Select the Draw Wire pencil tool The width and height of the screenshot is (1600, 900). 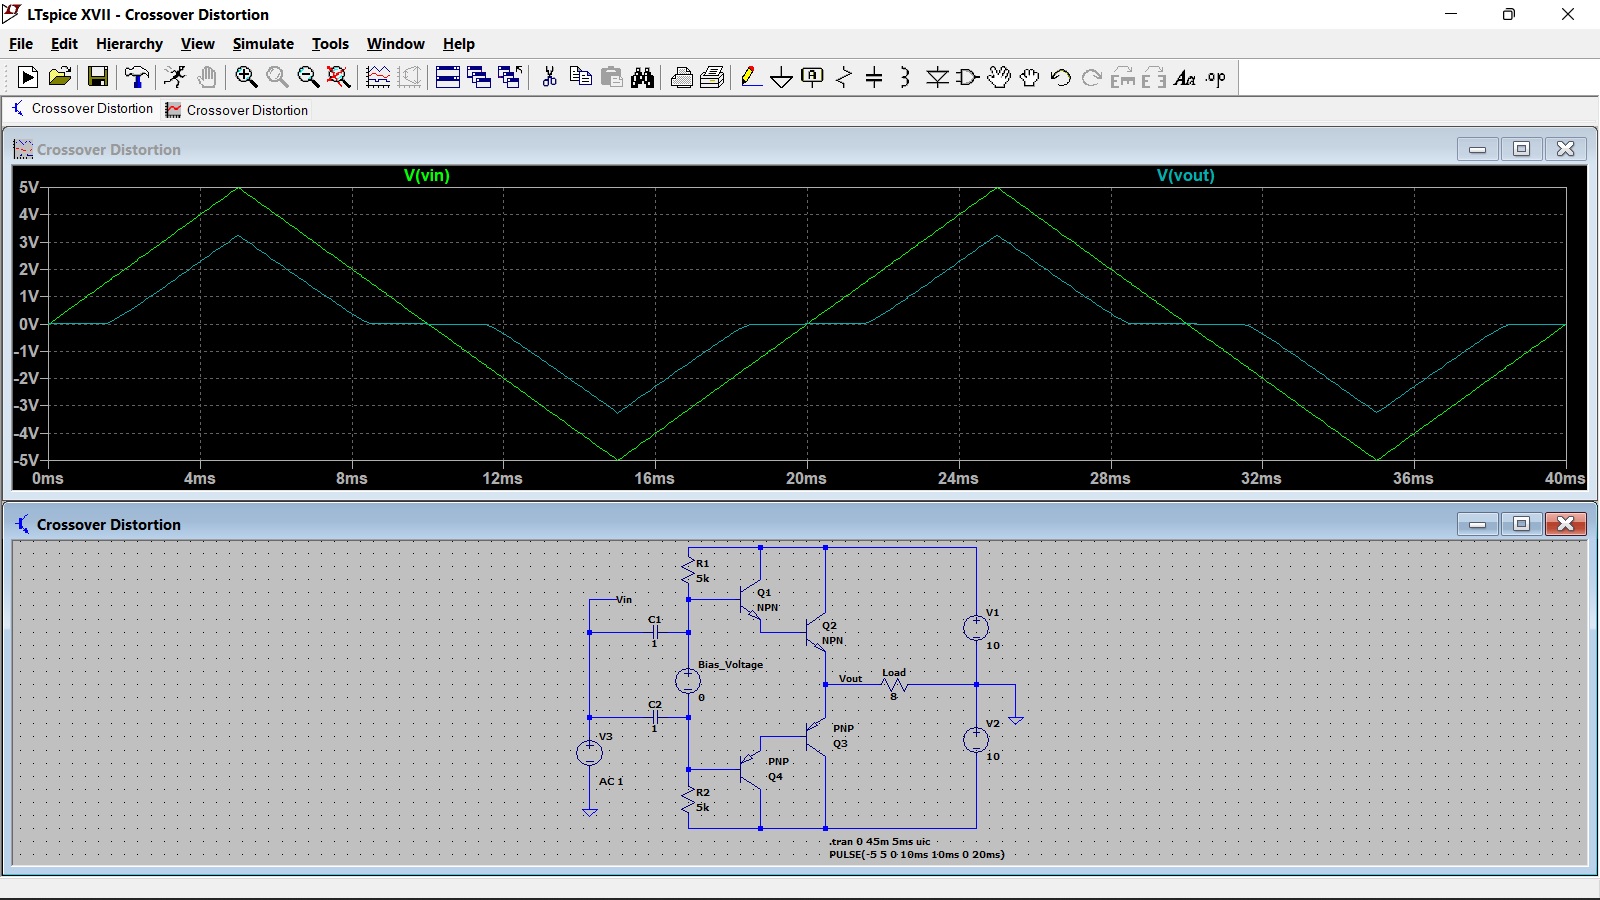pos(751,77)
